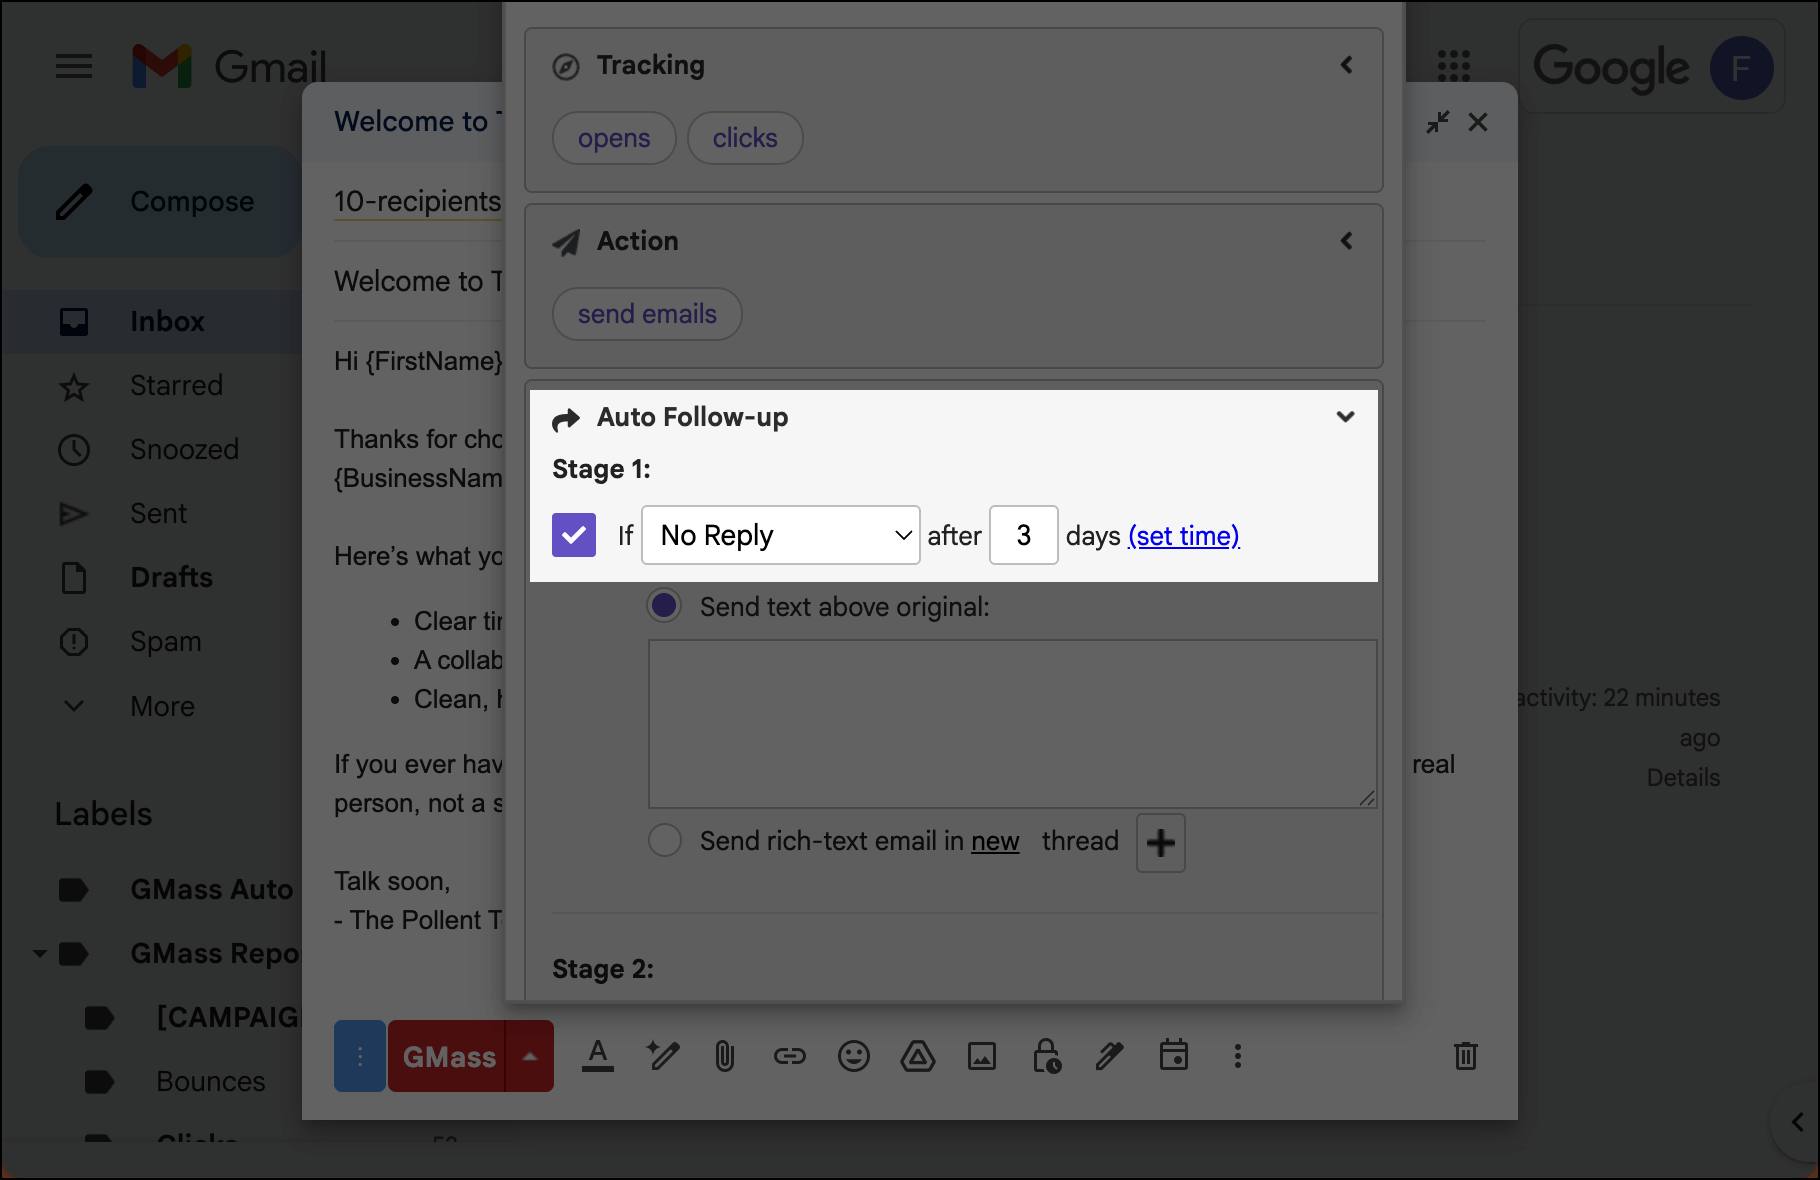Insert photo icon

(x=982, y=1056)
